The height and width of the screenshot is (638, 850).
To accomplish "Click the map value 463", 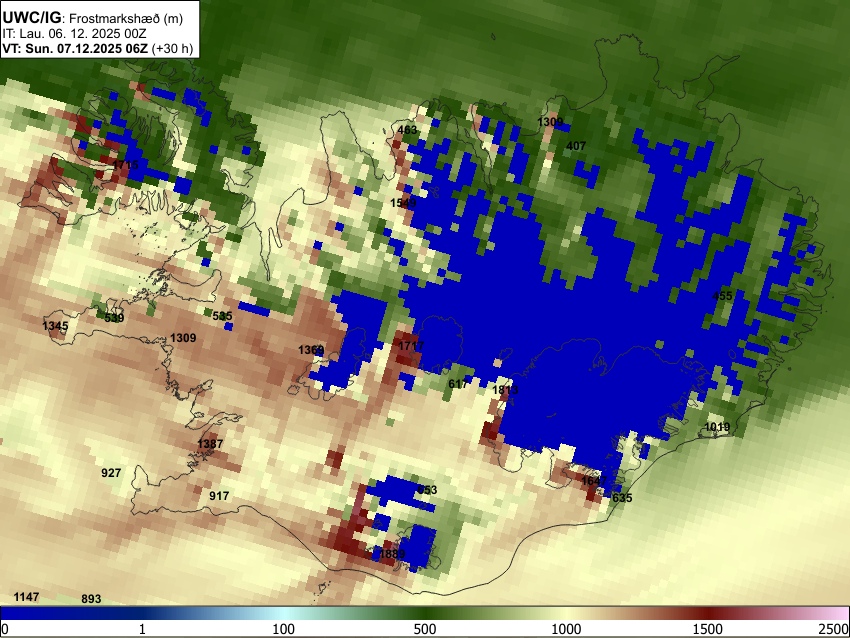I will tap(407, 130).
